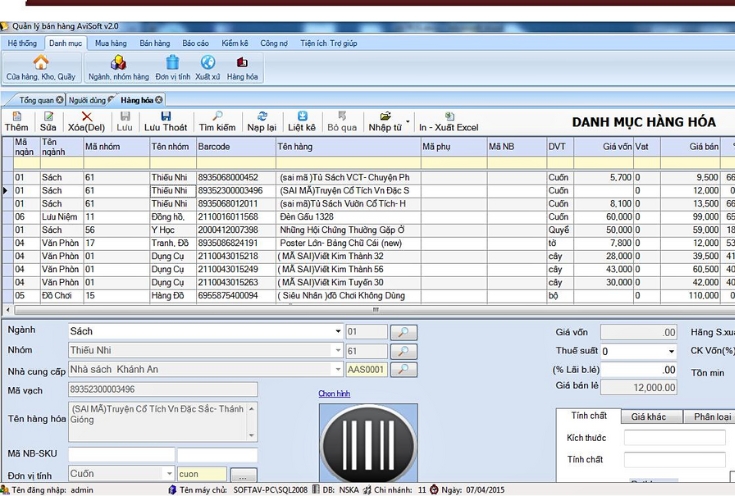Expand the Thuế suất dropdown
735x496 pixels.
coord(671,351)
